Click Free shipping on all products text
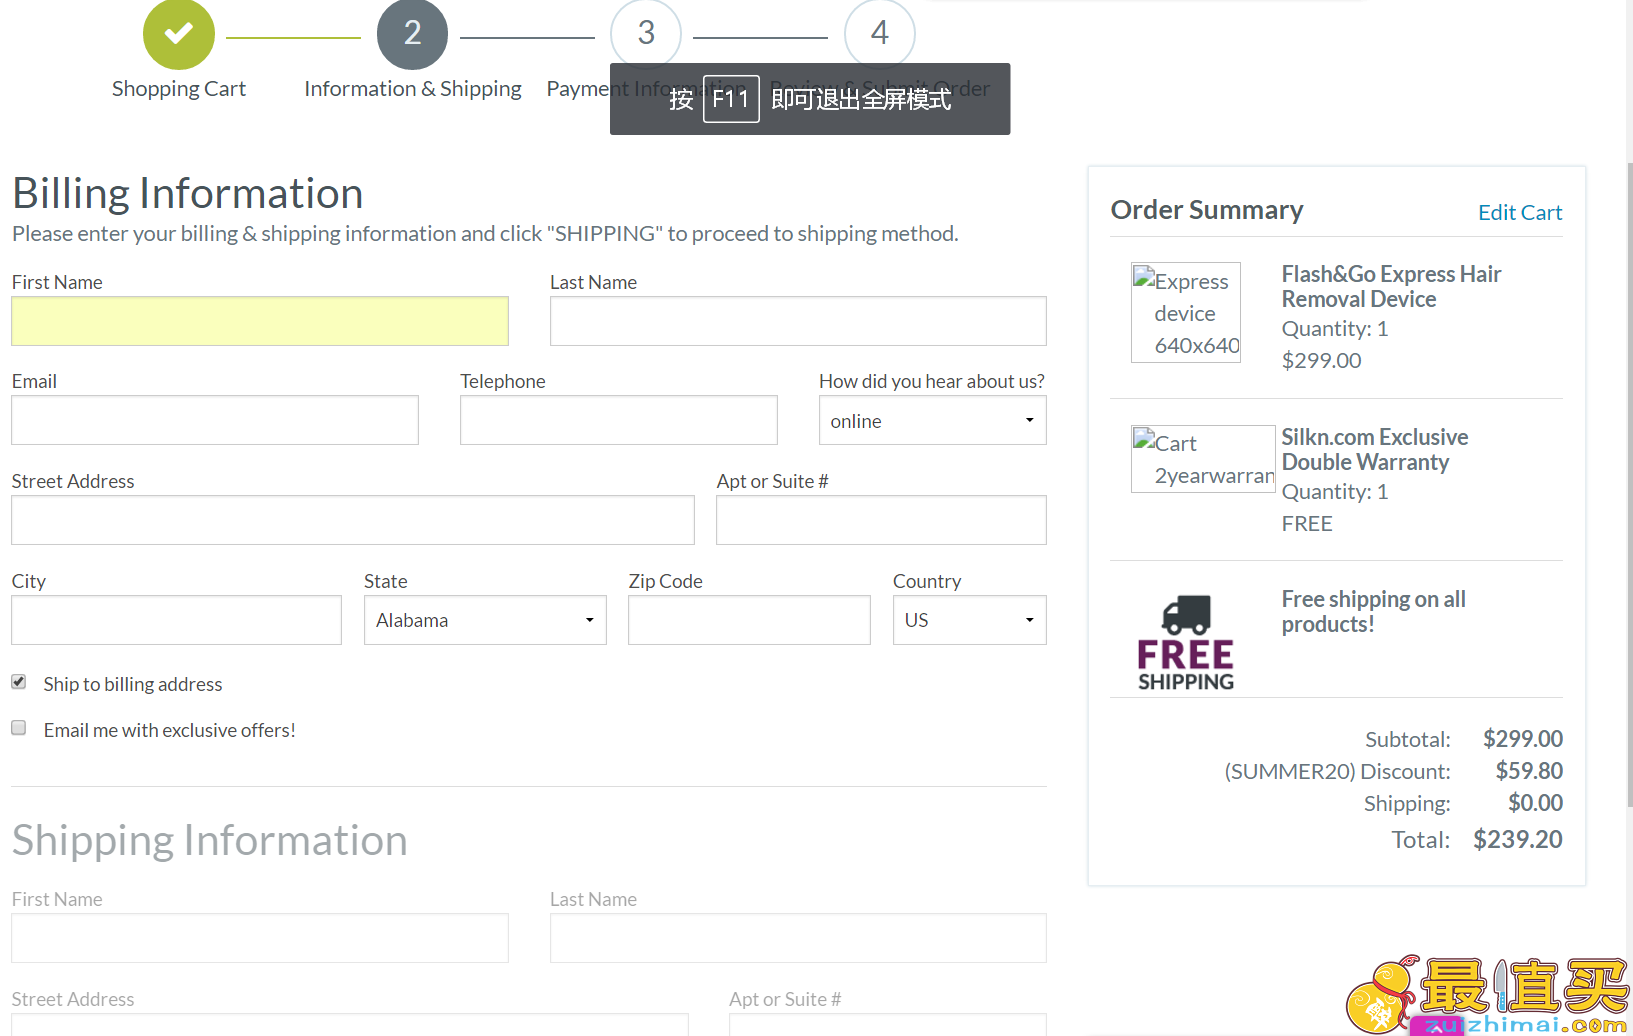 [x=1374, y=612]
